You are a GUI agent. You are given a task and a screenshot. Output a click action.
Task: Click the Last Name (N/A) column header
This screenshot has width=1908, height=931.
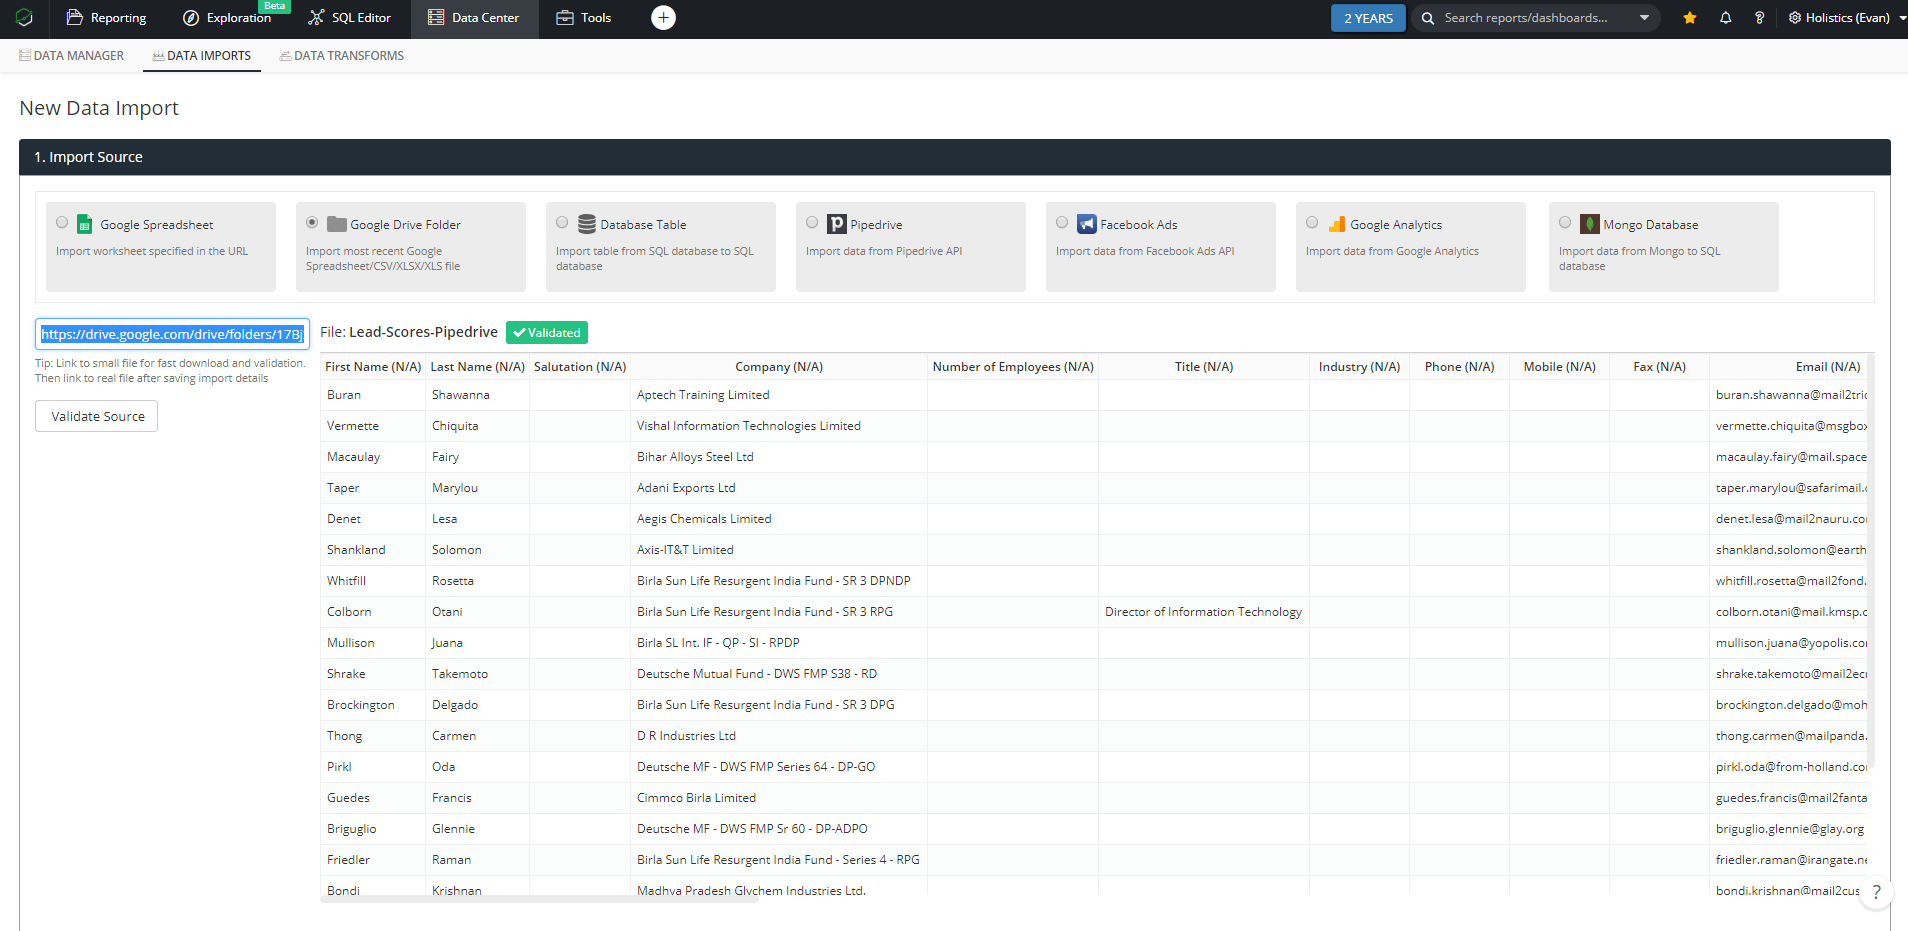click(478, 367)
